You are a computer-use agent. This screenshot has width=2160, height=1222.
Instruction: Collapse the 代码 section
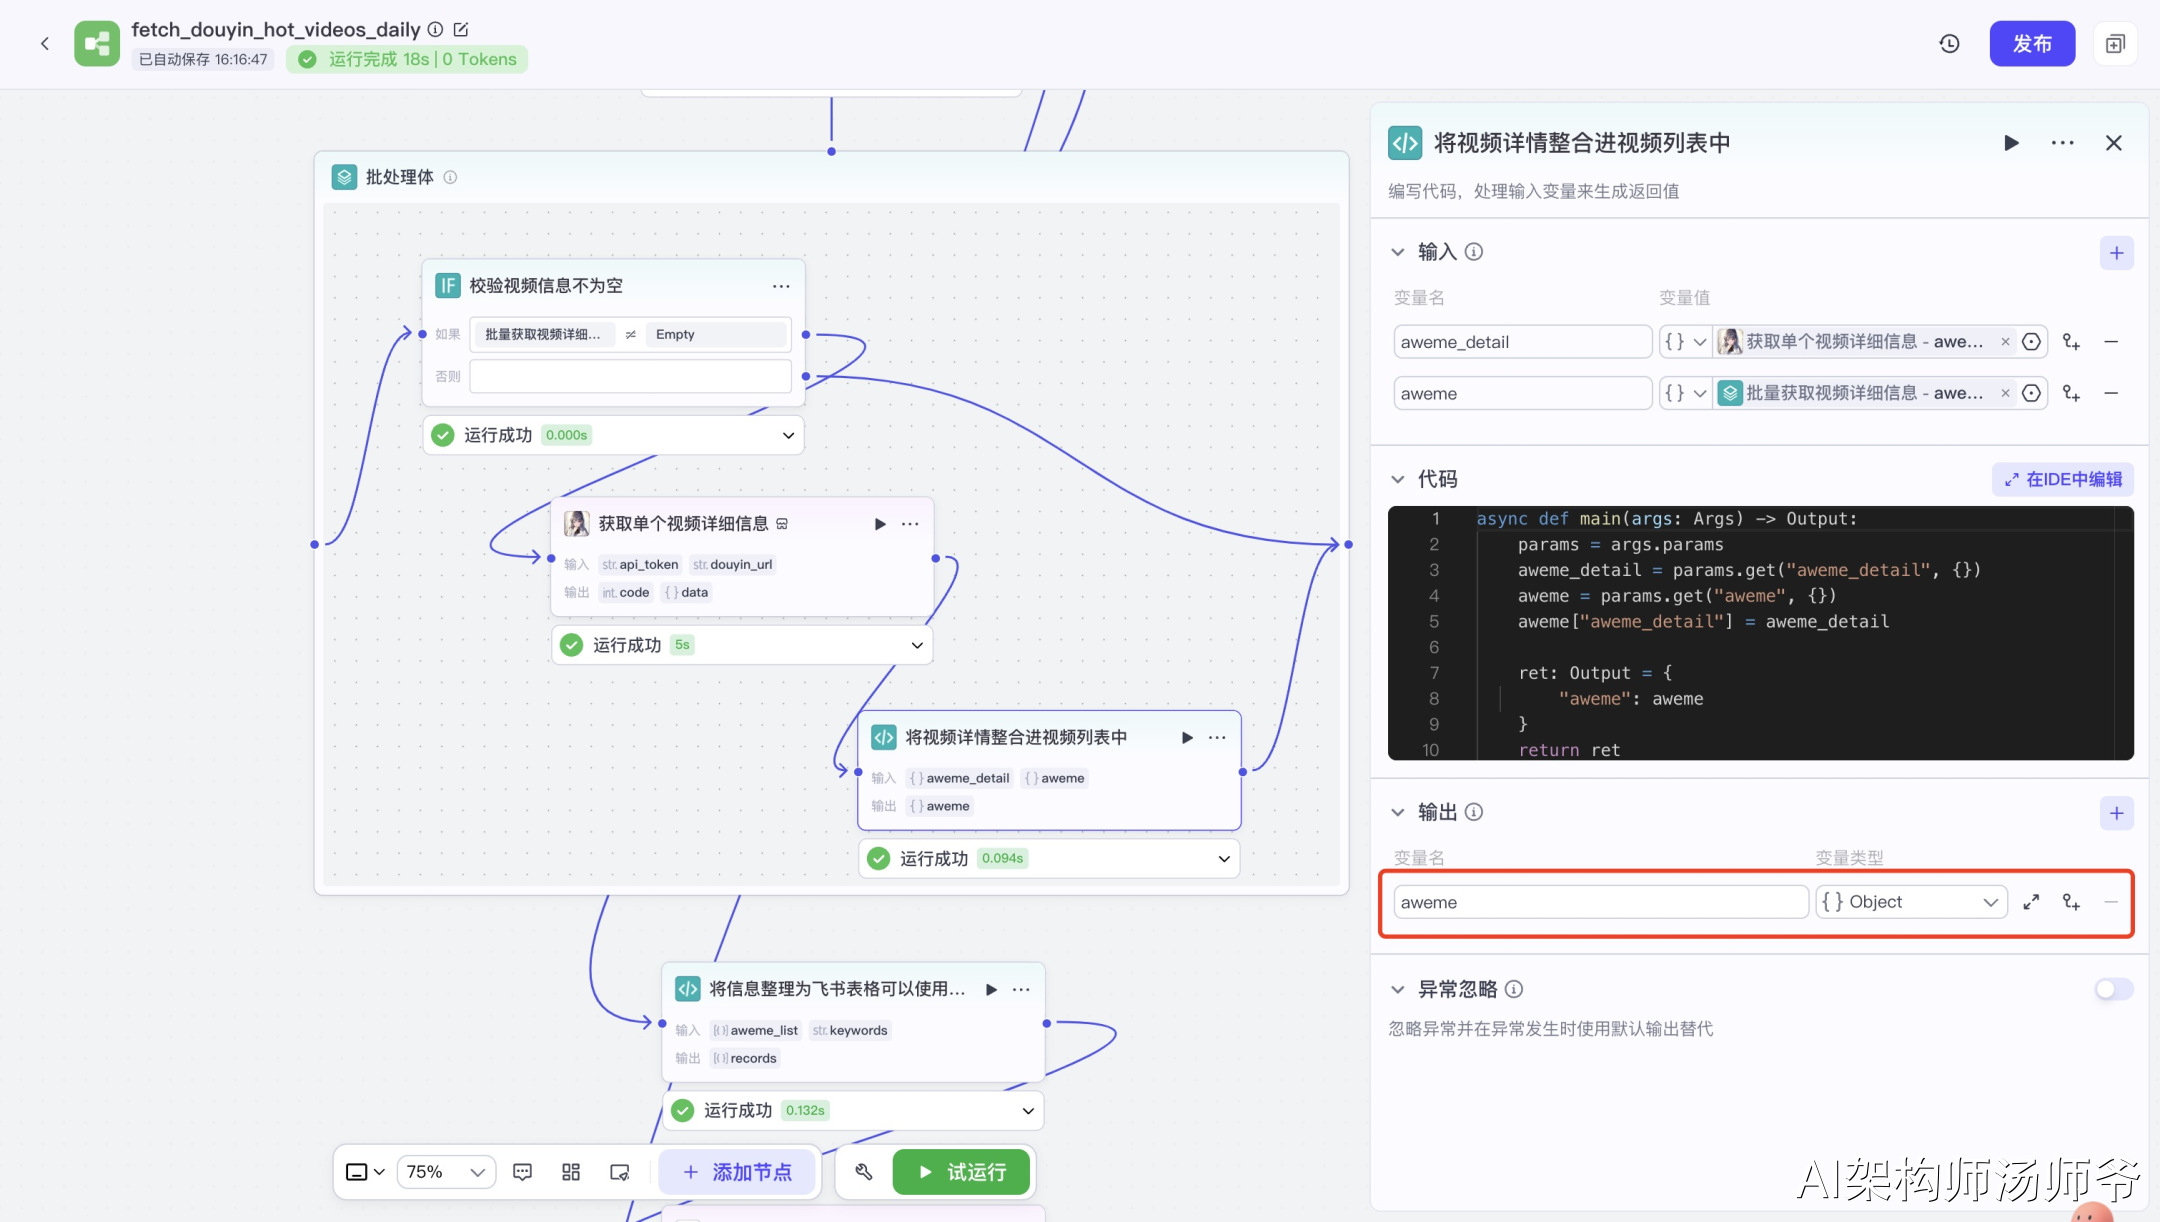tap(1398, 479)
